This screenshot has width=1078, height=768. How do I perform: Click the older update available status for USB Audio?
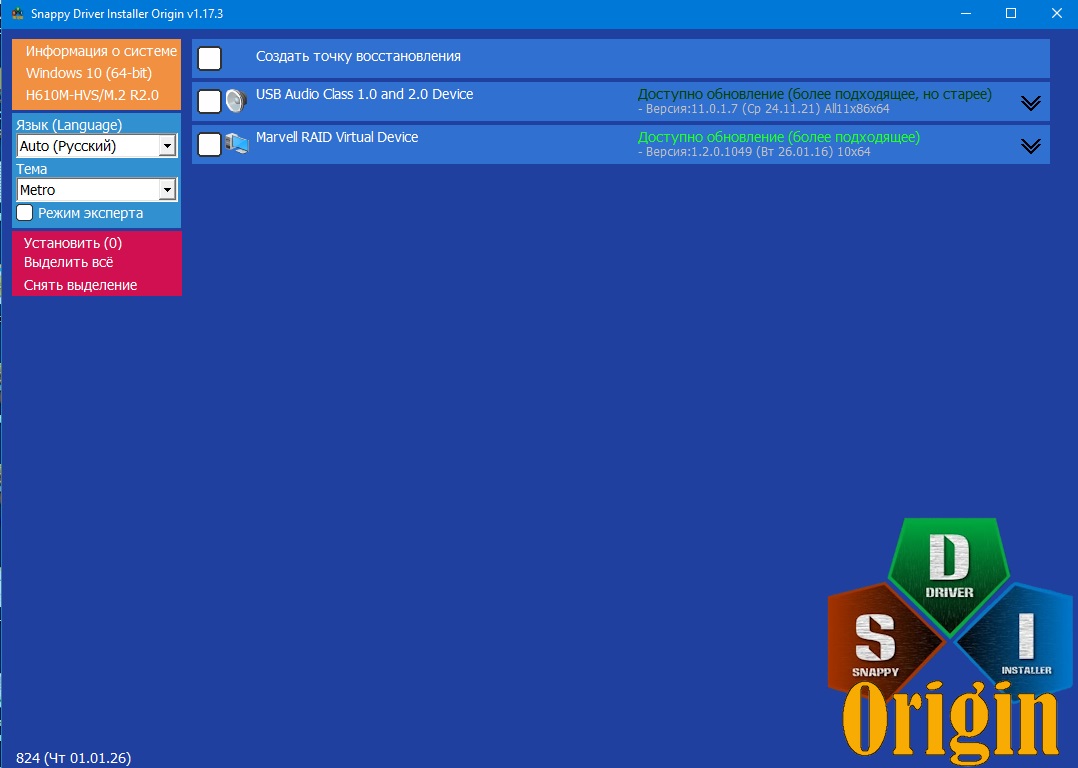point(815,94)
